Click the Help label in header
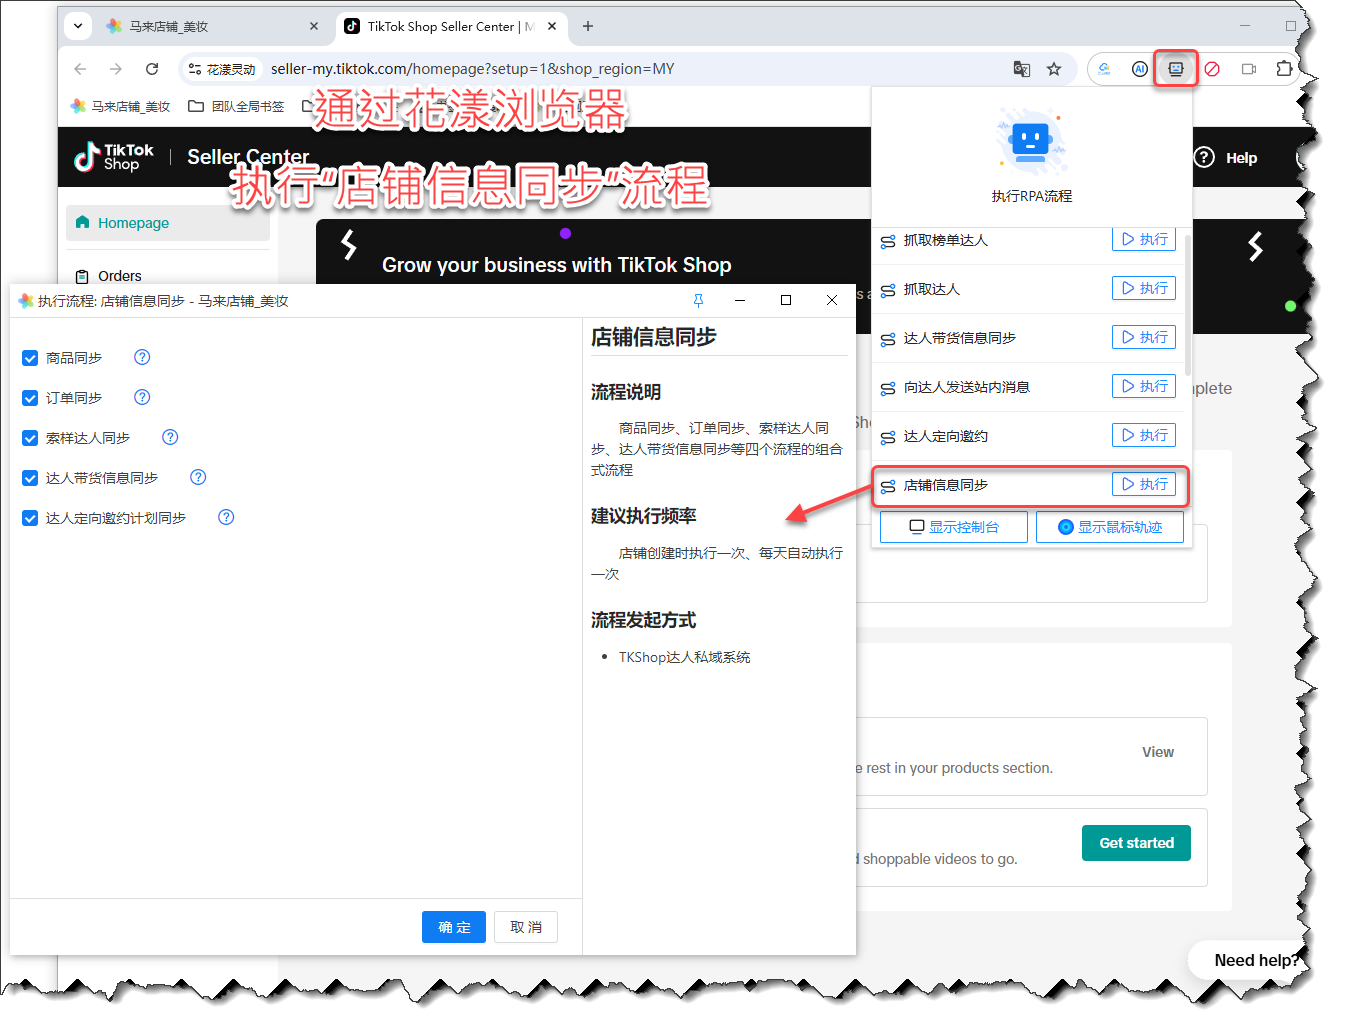1351x1034 pixels. [x=1241, y=158]
